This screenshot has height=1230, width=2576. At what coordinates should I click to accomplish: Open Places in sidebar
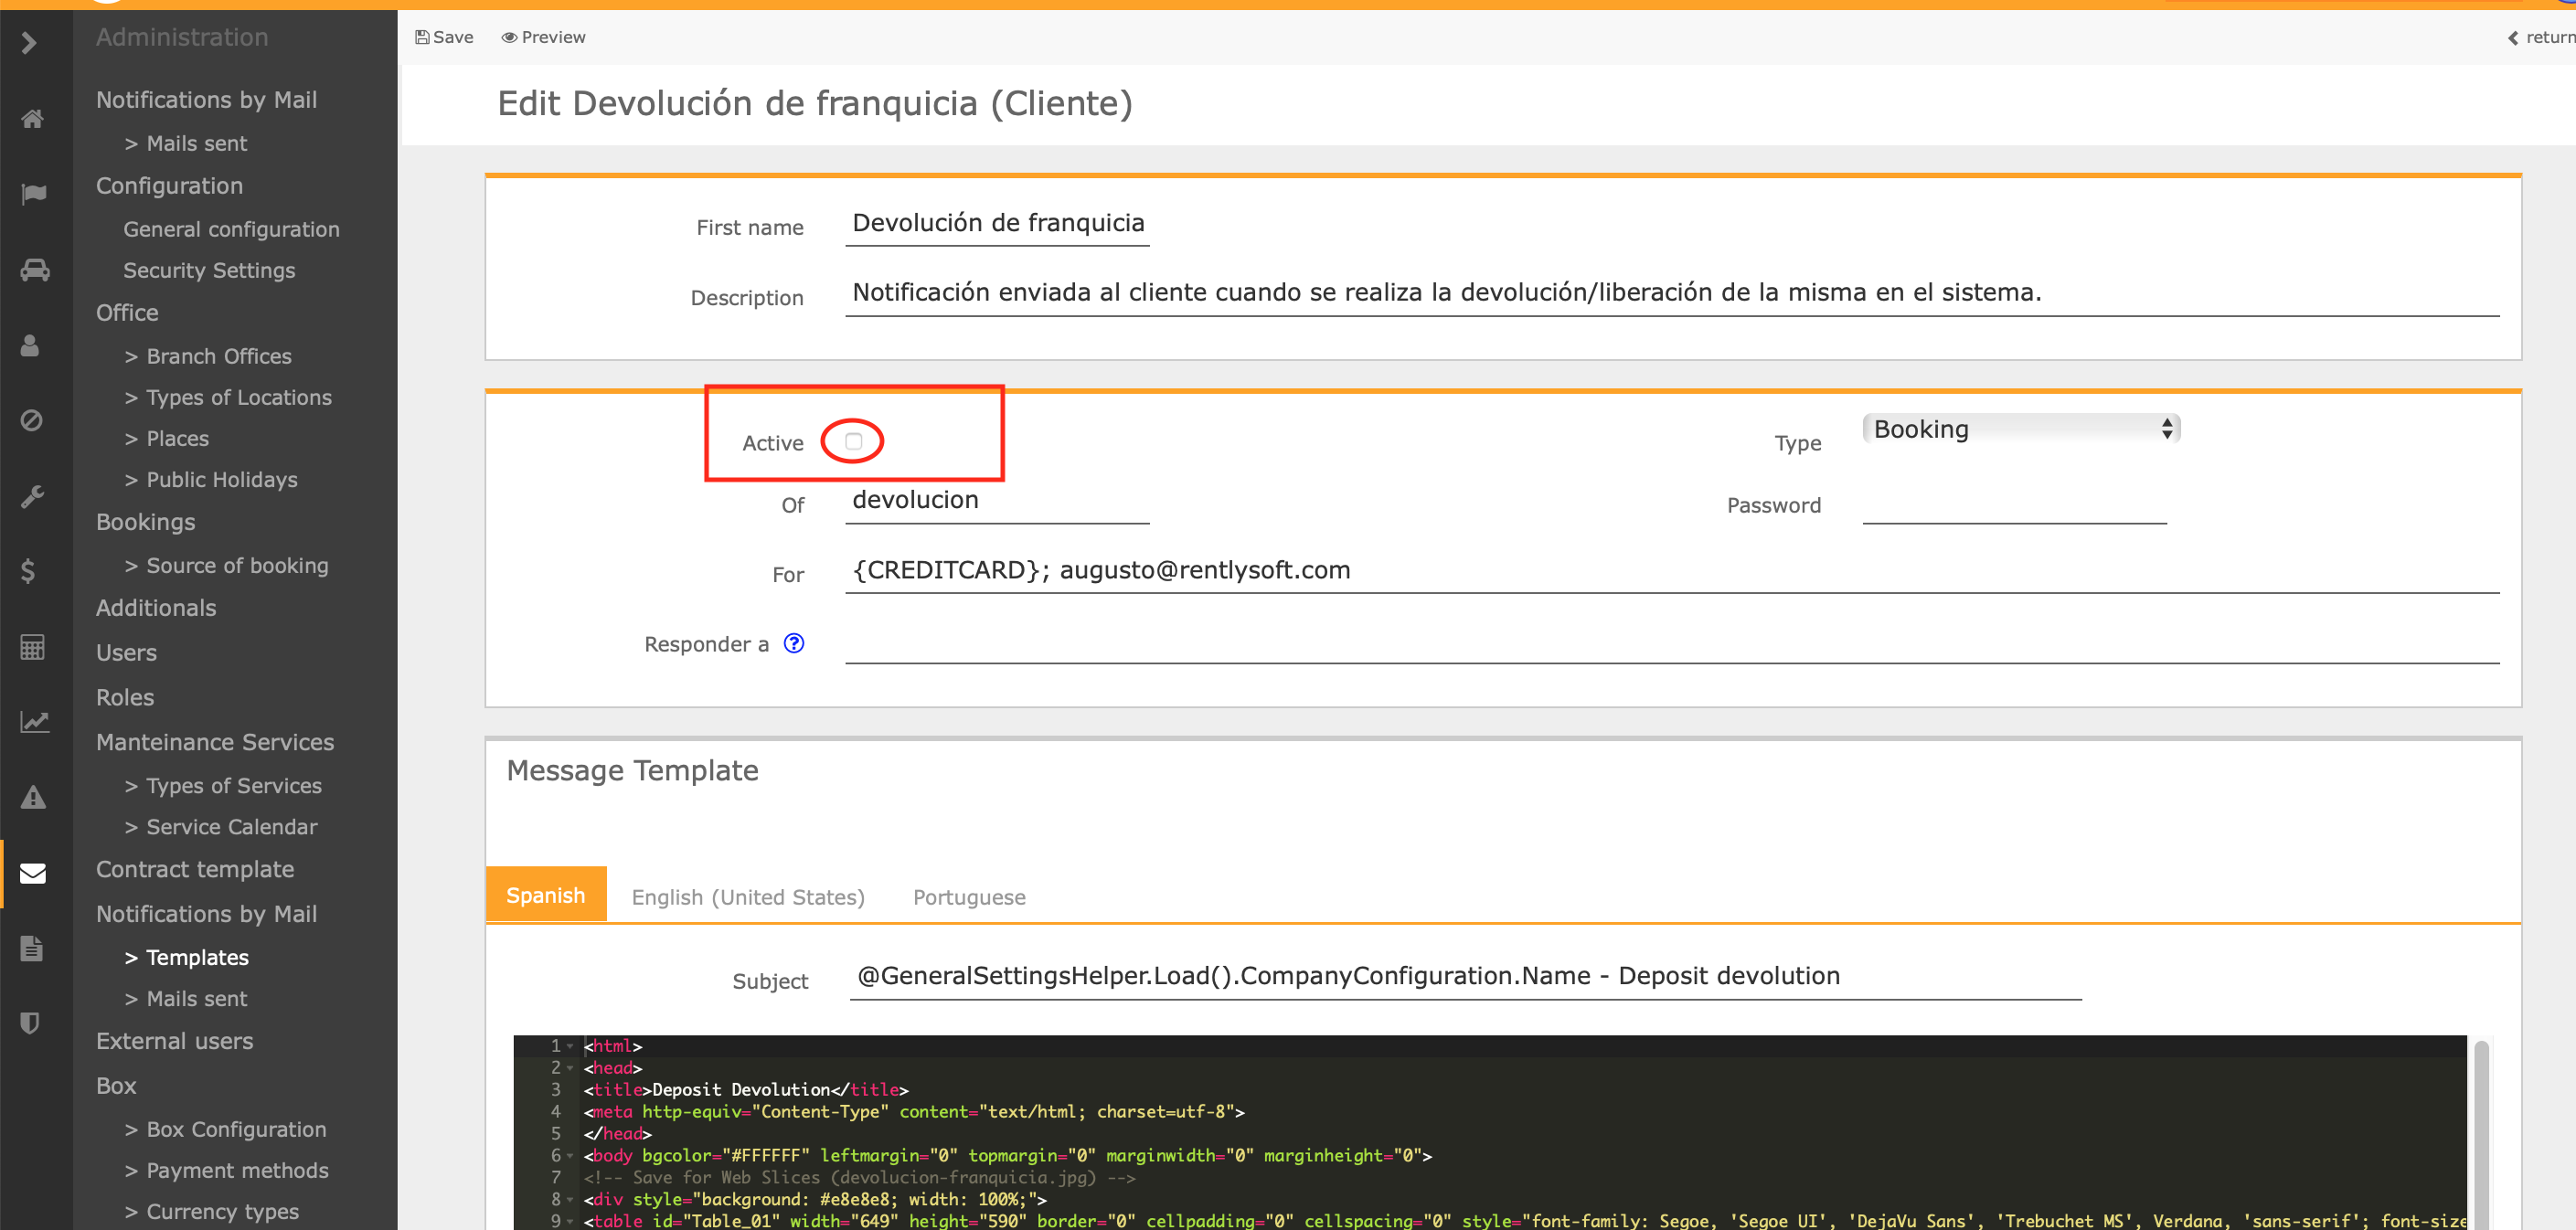[x=178, y=438]
